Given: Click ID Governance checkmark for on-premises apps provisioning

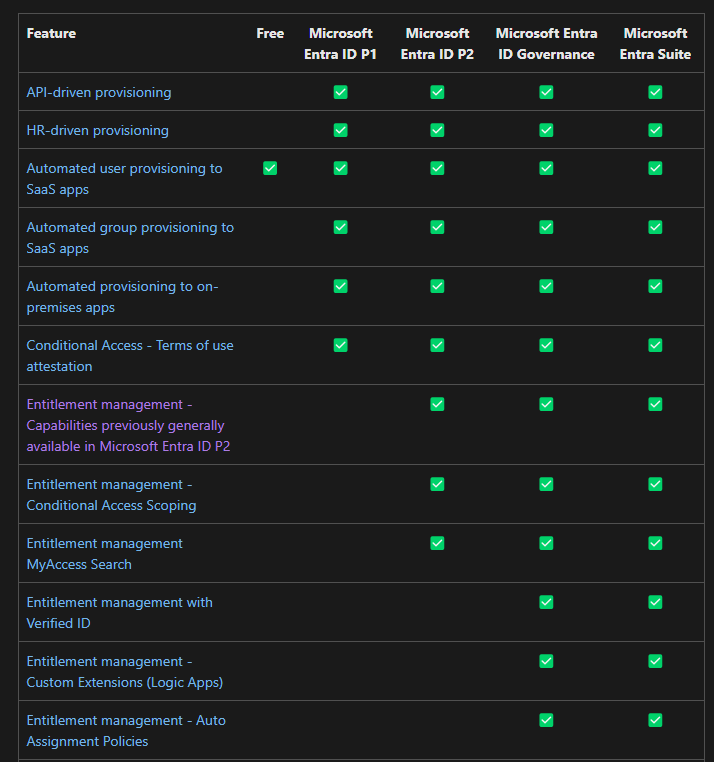Looking at the screenshot, I should point(546,286).
